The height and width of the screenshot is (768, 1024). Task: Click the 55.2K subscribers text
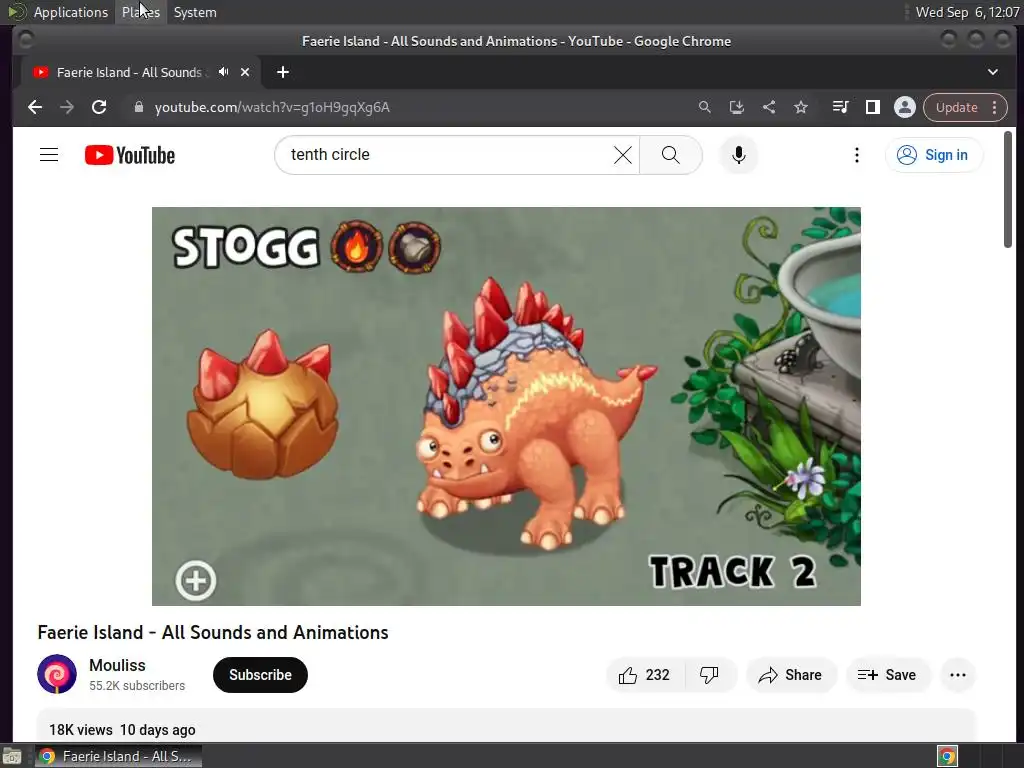(137, 686)
